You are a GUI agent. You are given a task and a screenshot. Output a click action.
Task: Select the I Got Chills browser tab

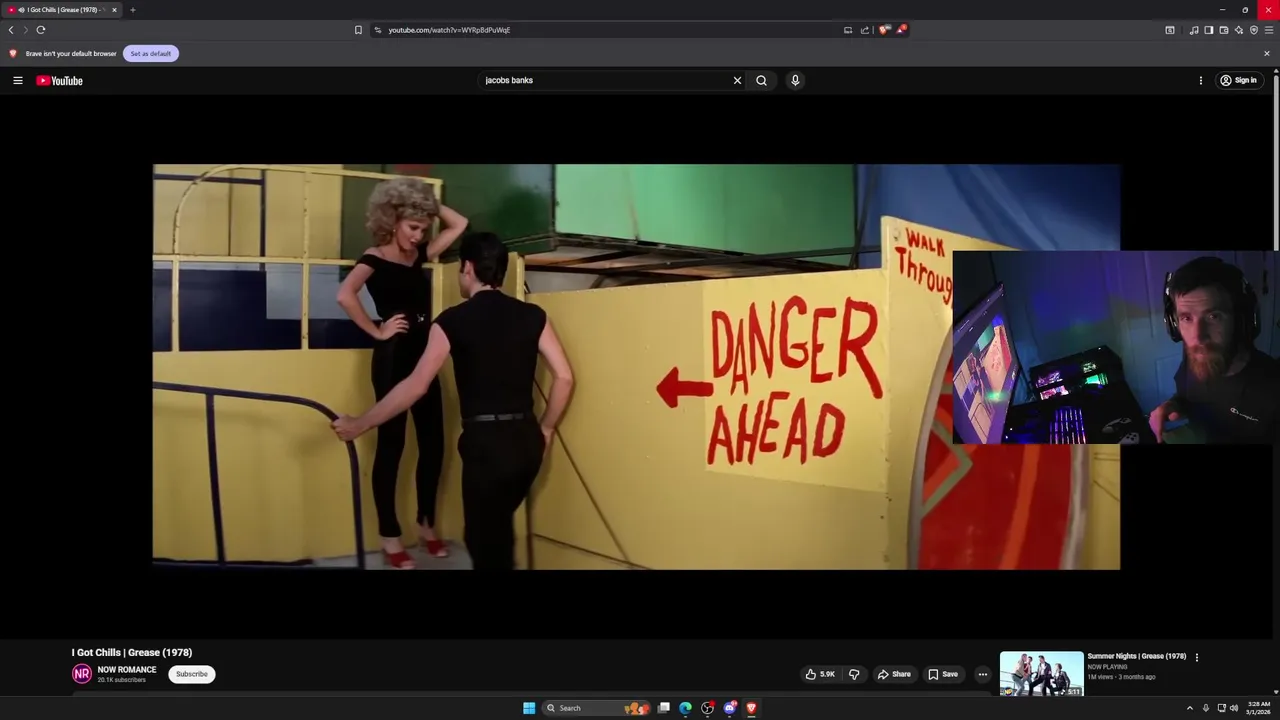click(62, 10)
